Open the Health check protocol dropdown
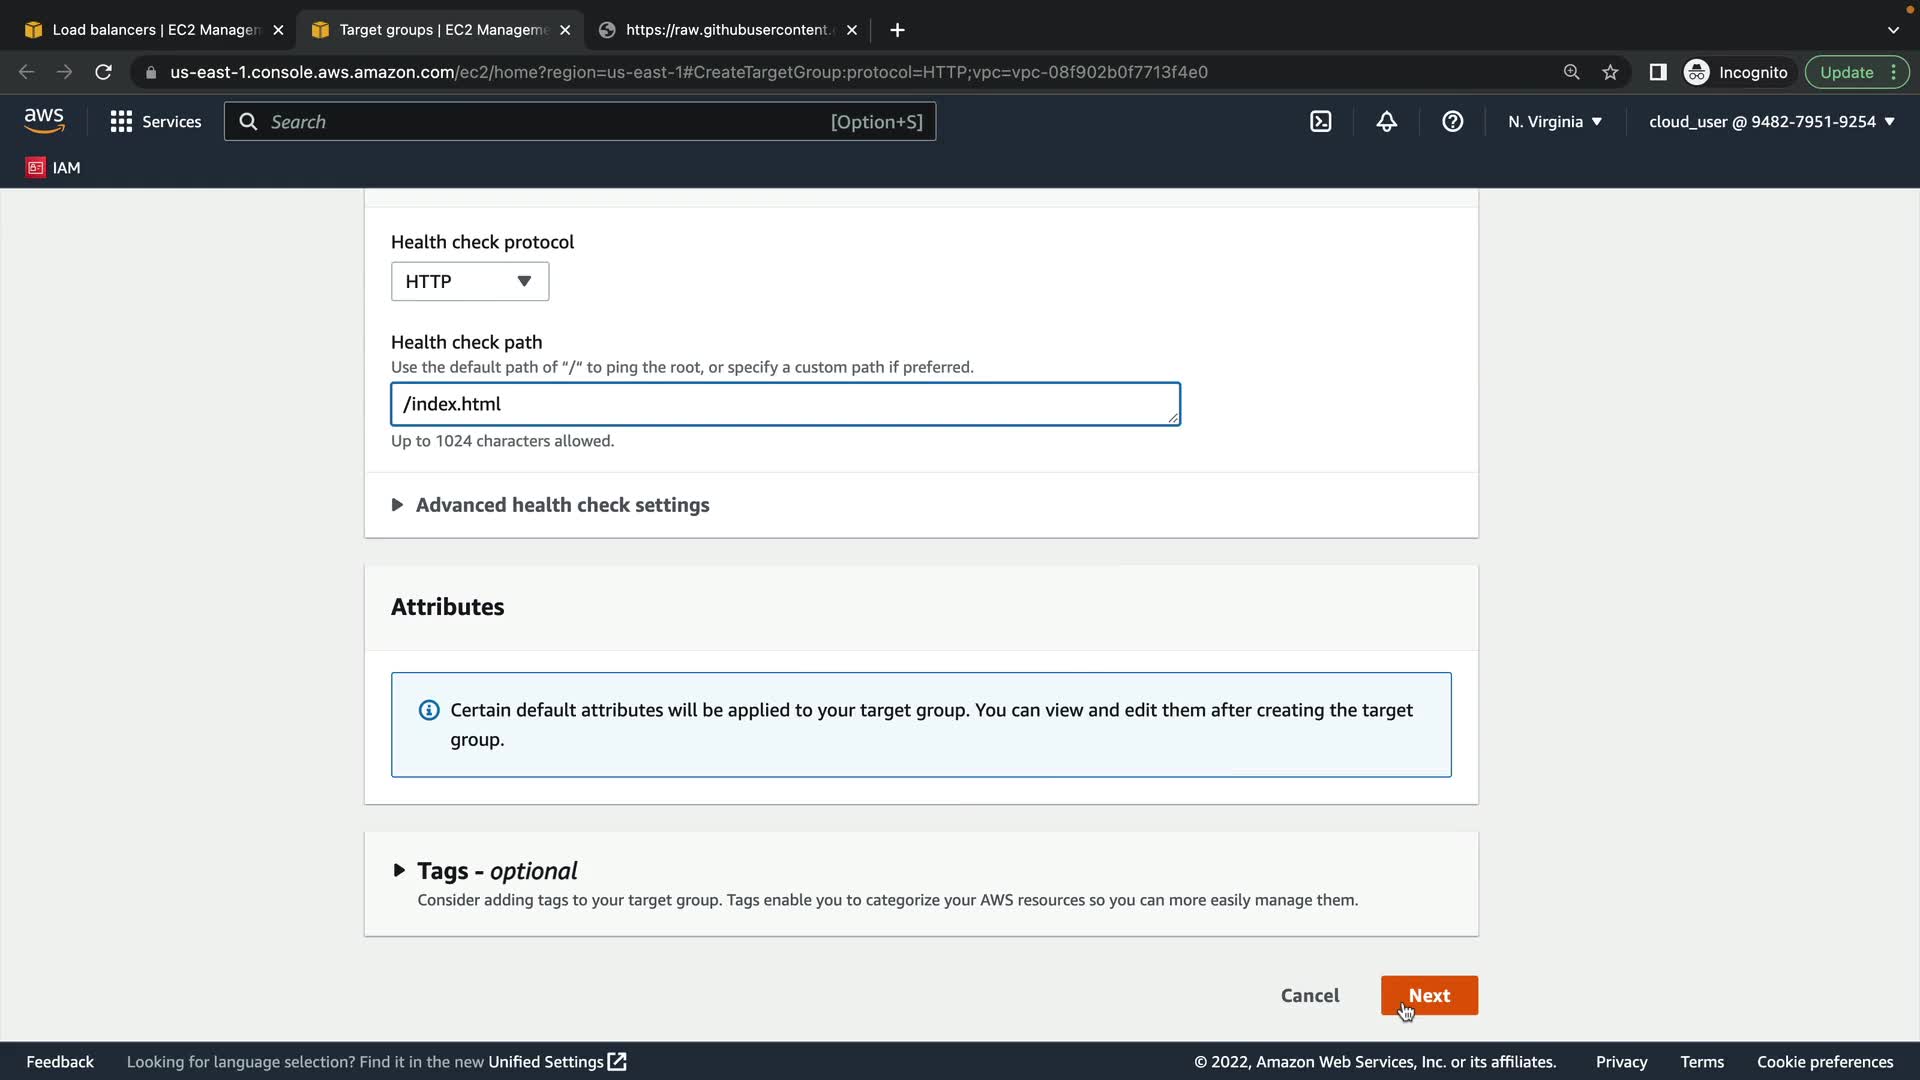The height and width of the screenshot is (1080, 1920). (469, 281)
